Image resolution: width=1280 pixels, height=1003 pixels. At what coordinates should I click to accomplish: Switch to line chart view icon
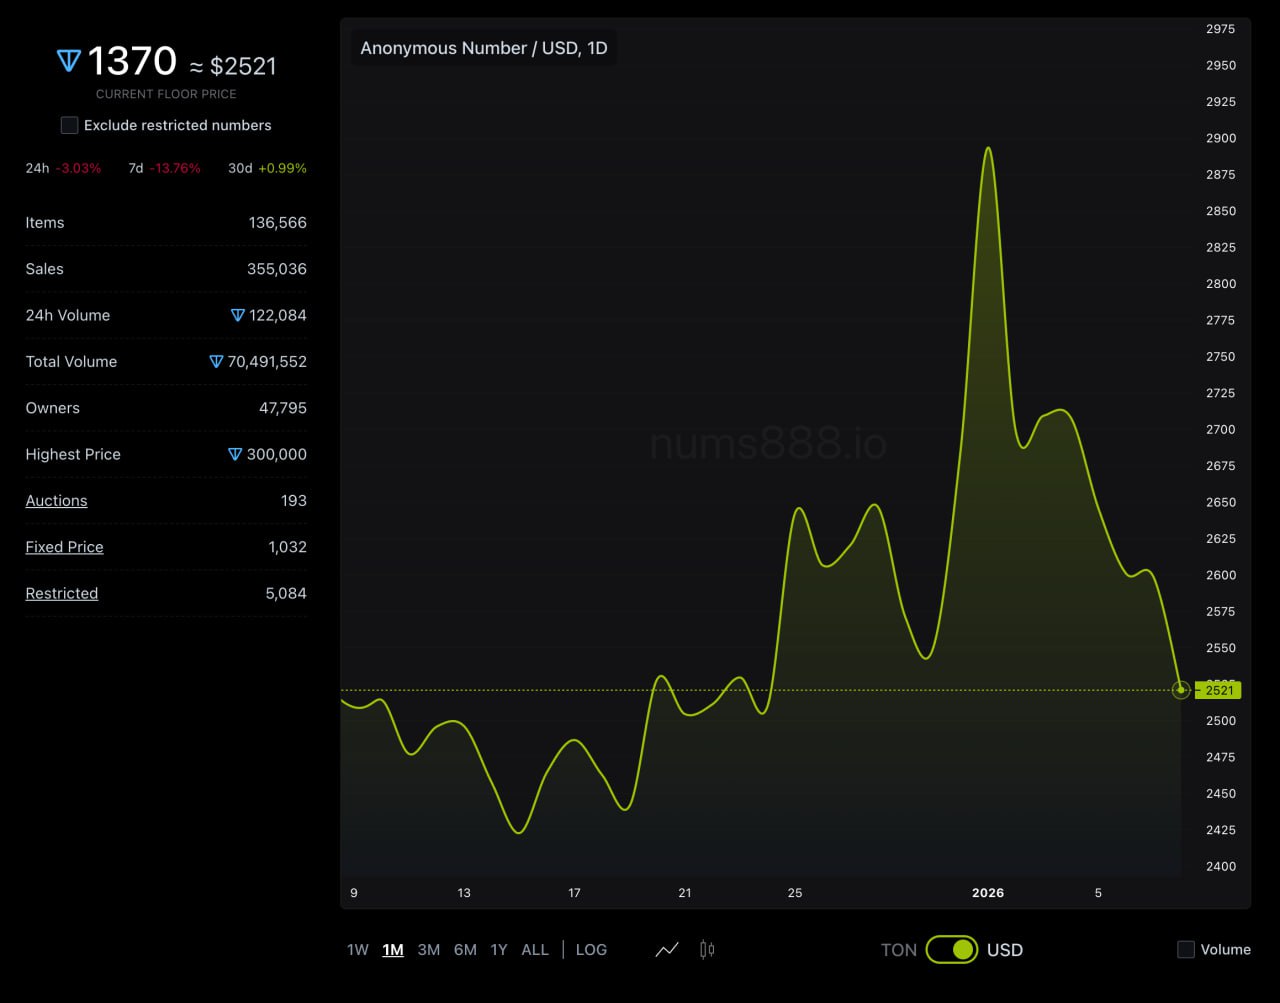[x=667, y=950]
